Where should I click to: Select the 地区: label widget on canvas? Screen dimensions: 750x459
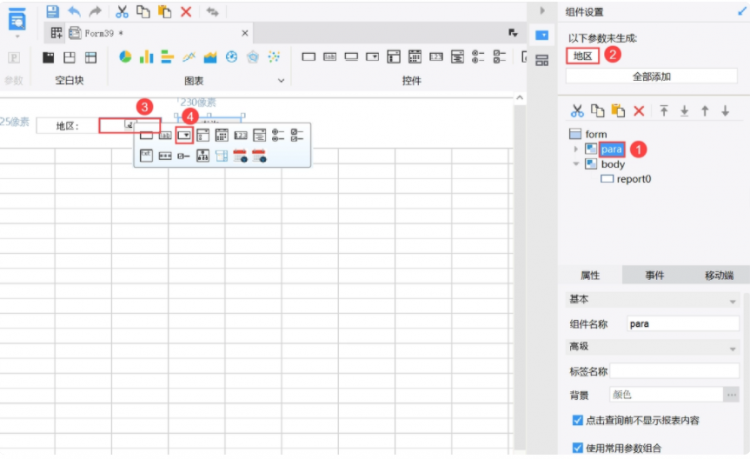pyautogui.click(x=67, y=126)
